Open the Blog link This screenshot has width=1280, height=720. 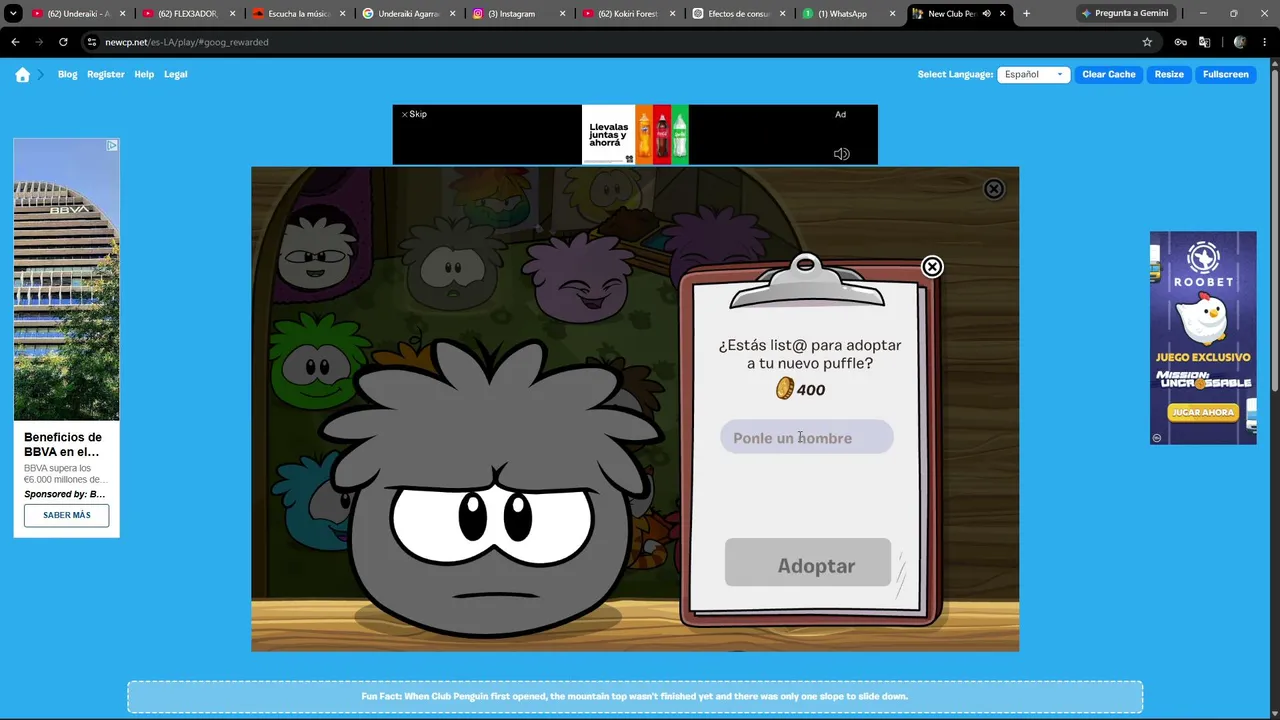[x=67, y=74]
